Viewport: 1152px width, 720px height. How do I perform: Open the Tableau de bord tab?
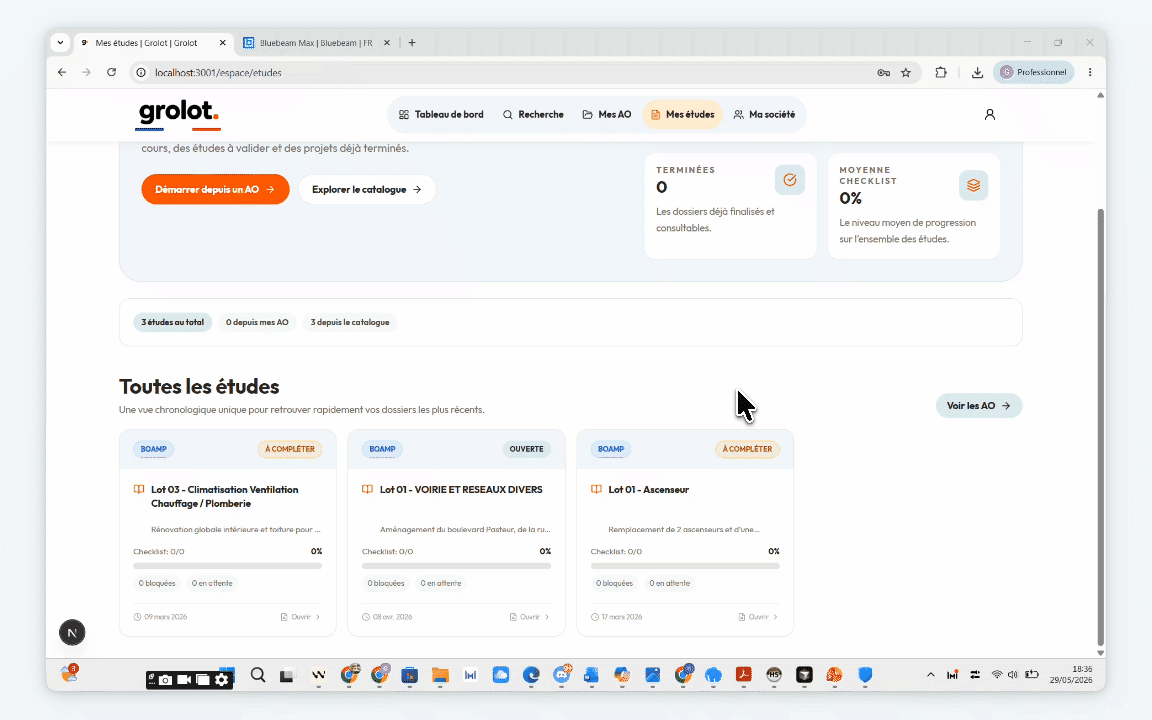(x=441, y=115)
